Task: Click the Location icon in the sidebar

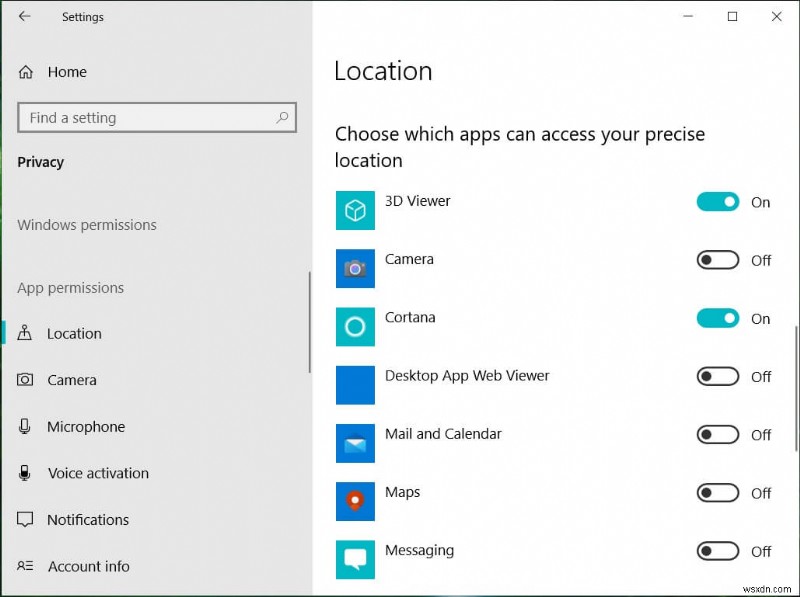Action: tap(24, 333)
